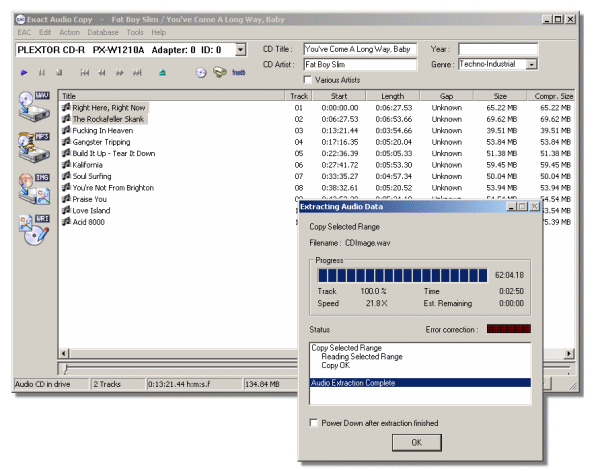Click the extraction progress bar

[x=403, y=275]
